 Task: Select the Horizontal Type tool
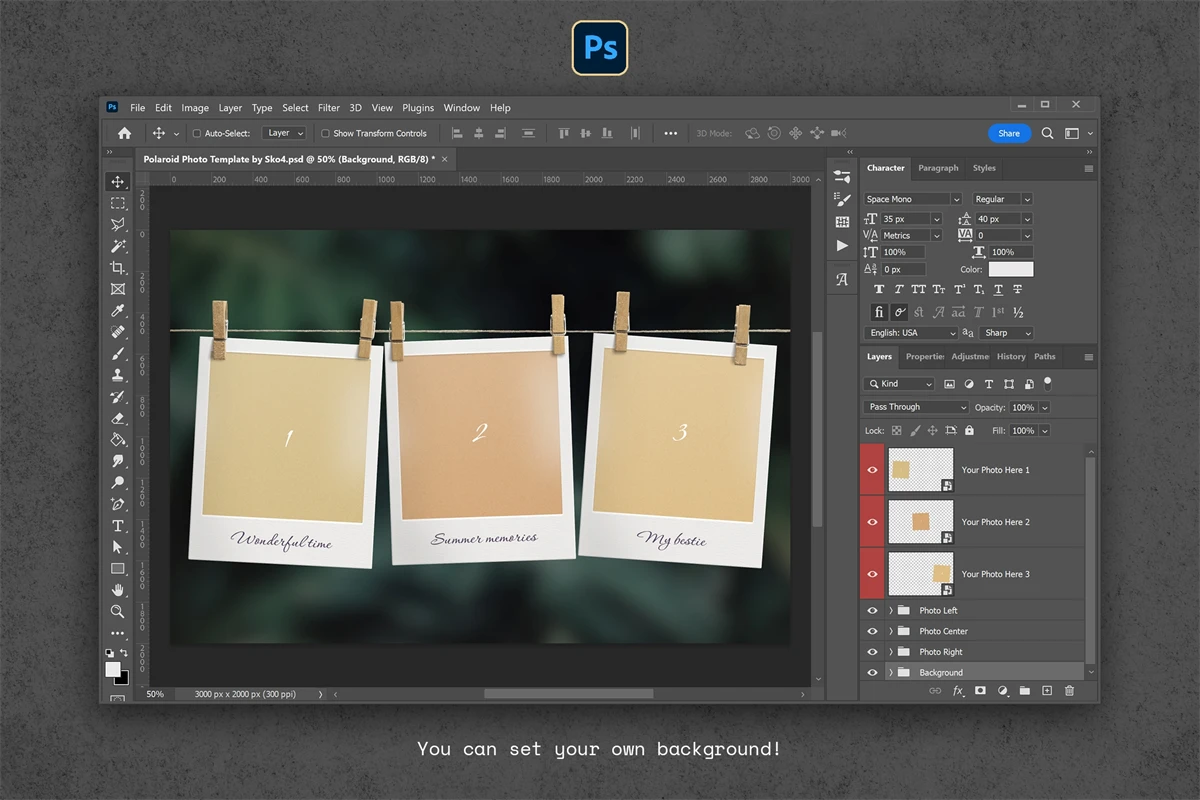point(118,526)
